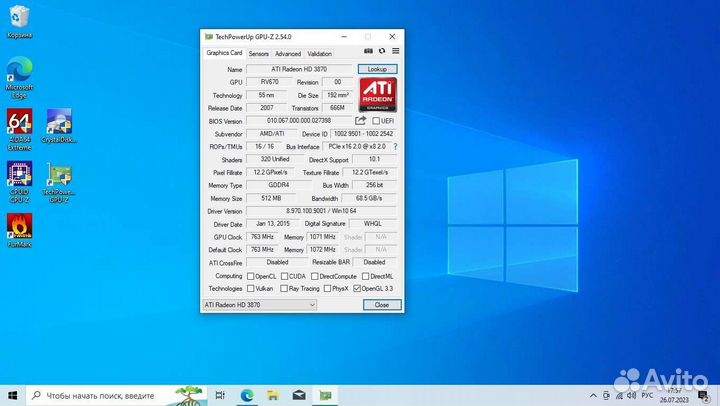The image size is (720, 406).
Task: Select the CPUID CPU-Z desktop icon
Action: pos(19,182)
